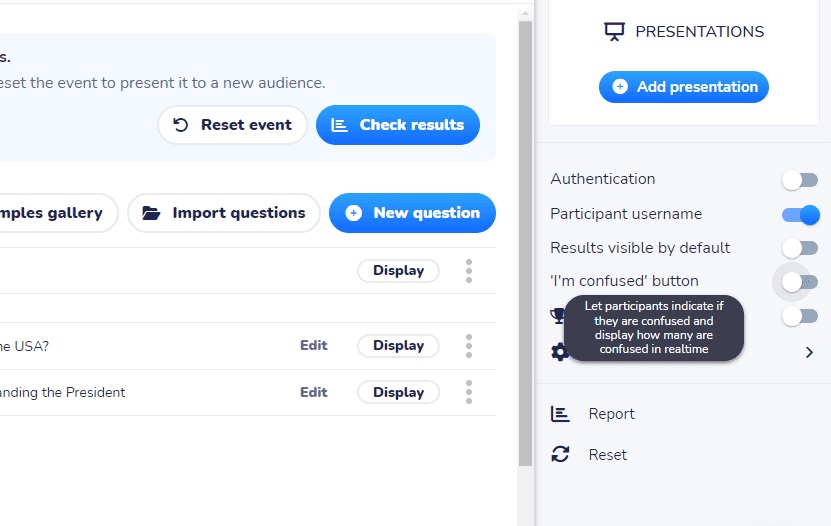Open the three-dot menu for USA question
The width and height of the screenshot is (831, 526).
click(x=468, y=346)
